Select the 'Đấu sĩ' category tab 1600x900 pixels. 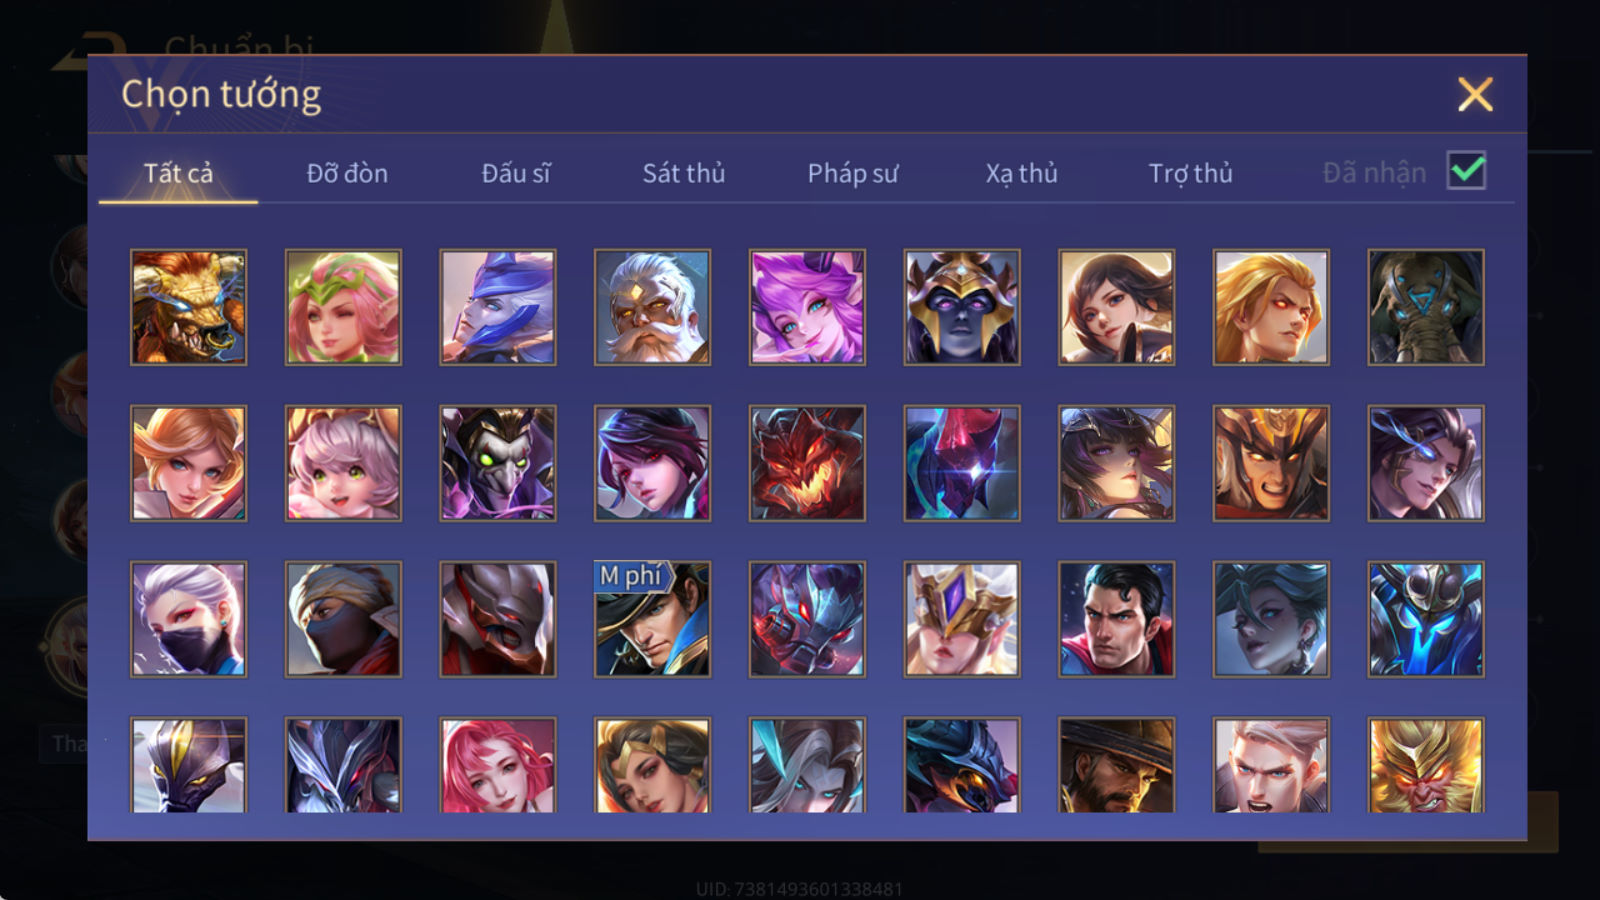click(516, 173)
